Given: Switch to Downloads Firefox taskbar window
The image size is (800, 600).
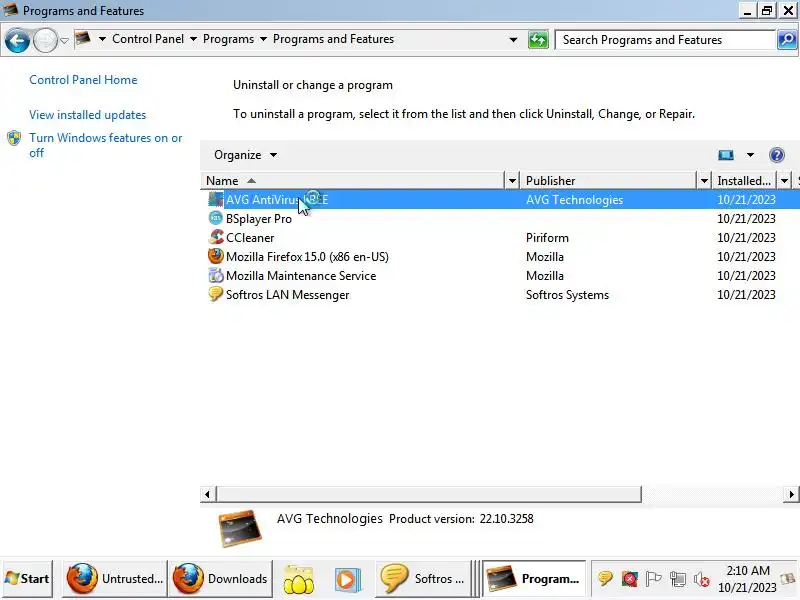Looking at the screenshot, I should click(220, 579).
